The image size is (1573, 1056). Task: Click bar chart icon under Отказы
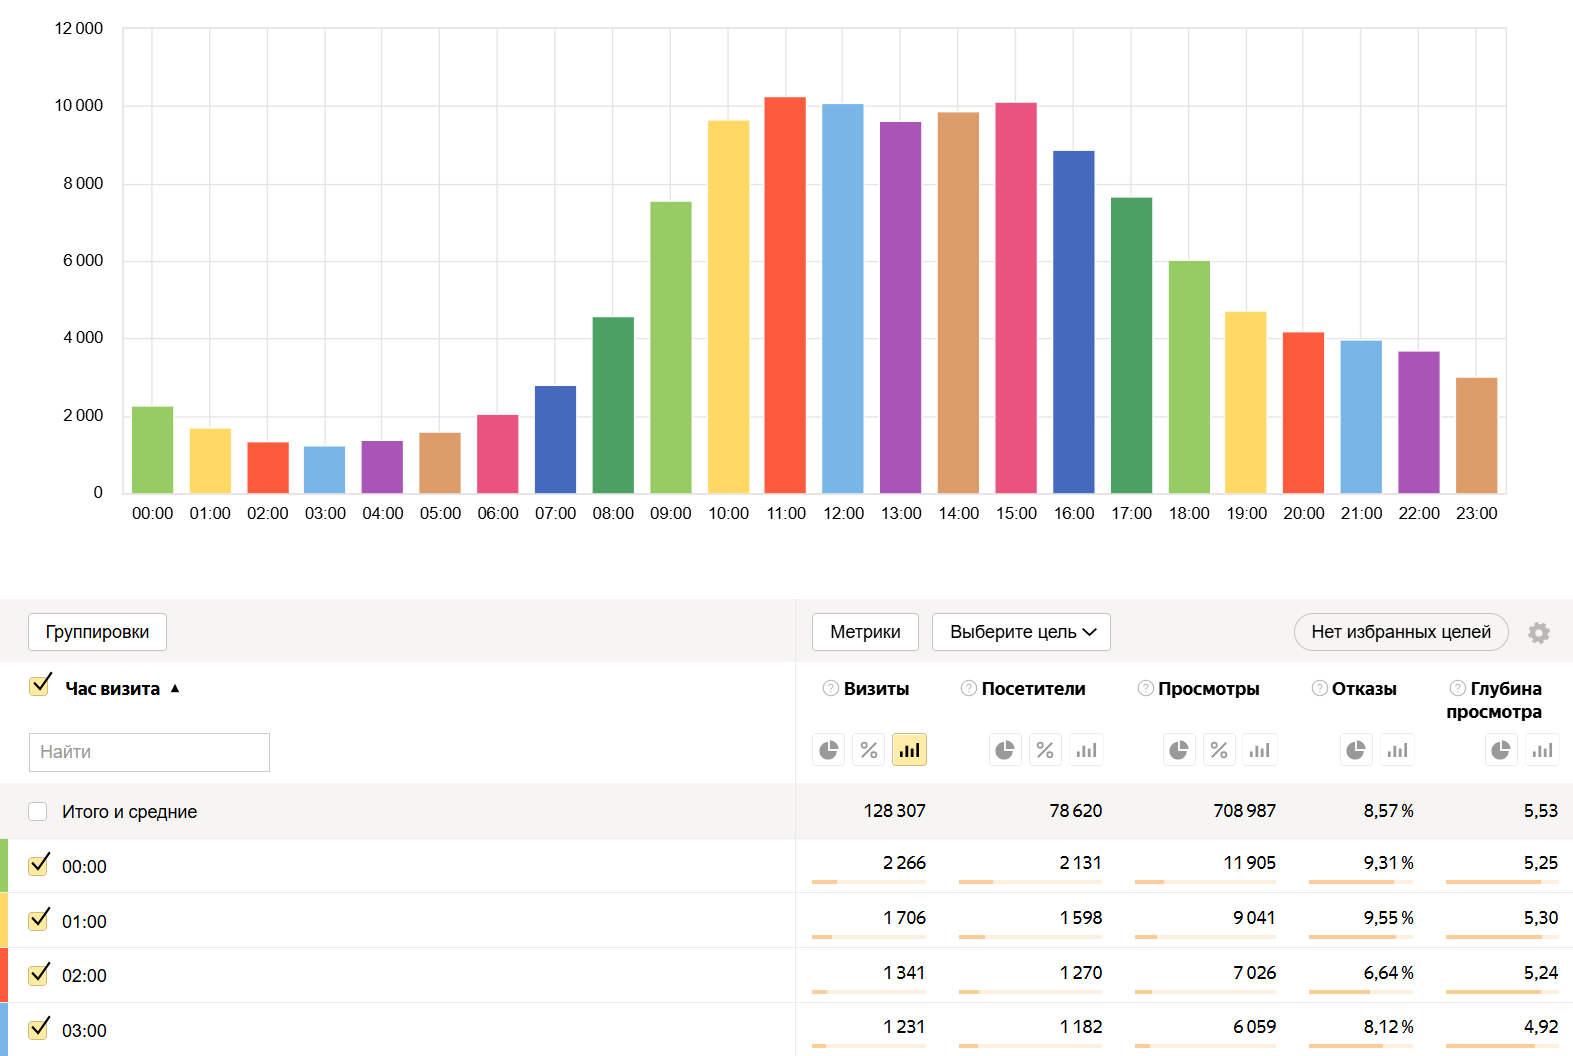pyautogui.click(x=1397, y=750)
